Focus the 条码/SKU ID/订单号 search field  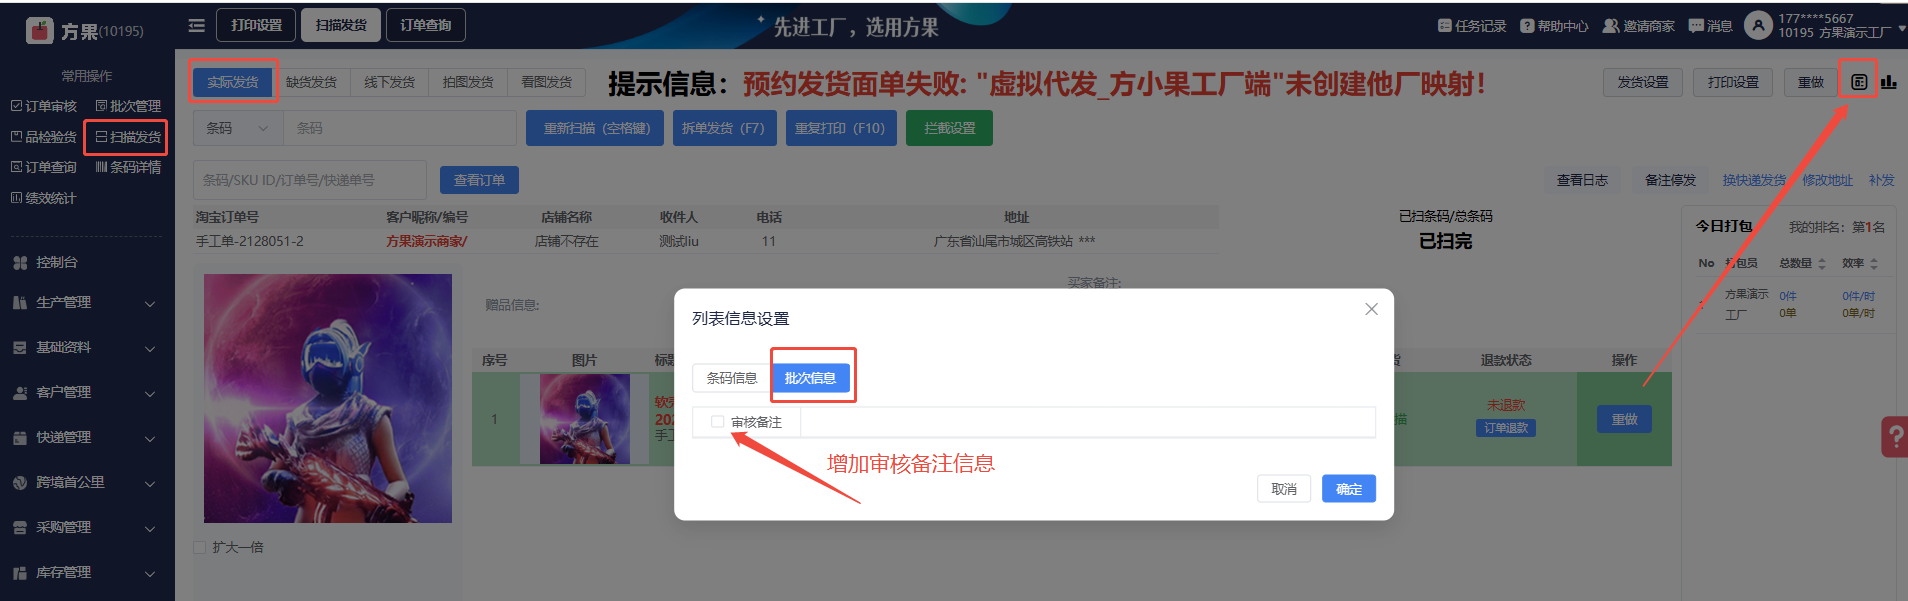[310, 180]
